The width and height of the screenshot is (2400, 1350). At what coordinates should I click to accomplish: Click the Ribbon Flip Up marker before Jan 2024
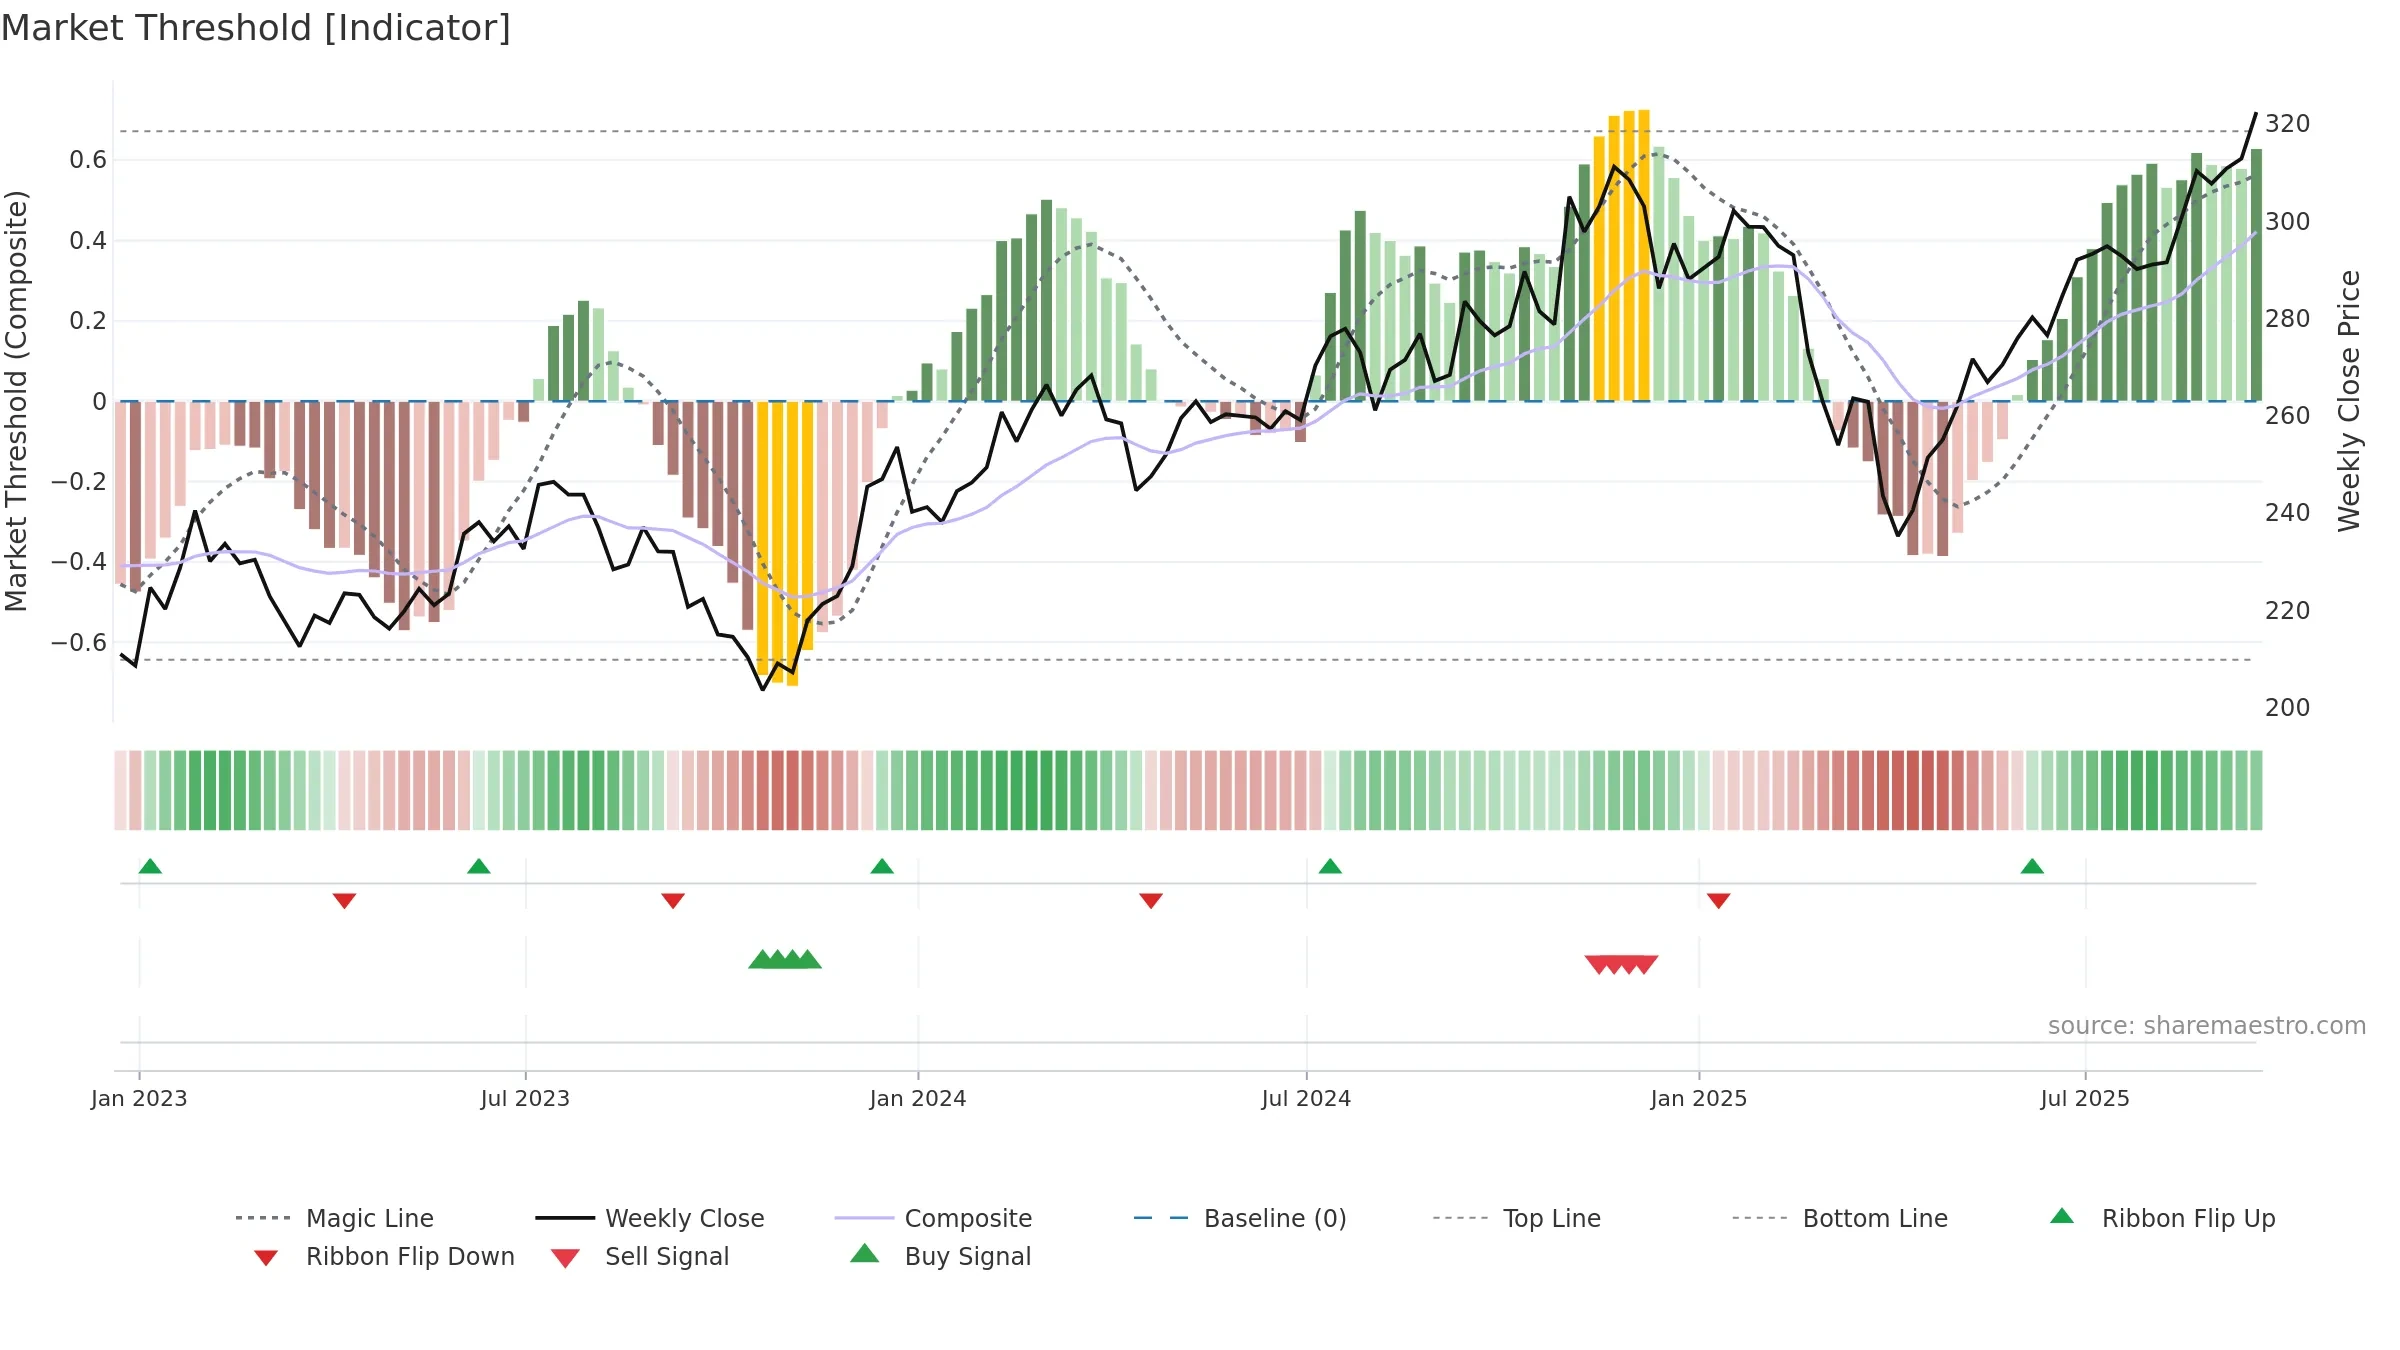(x=882, y=866)
